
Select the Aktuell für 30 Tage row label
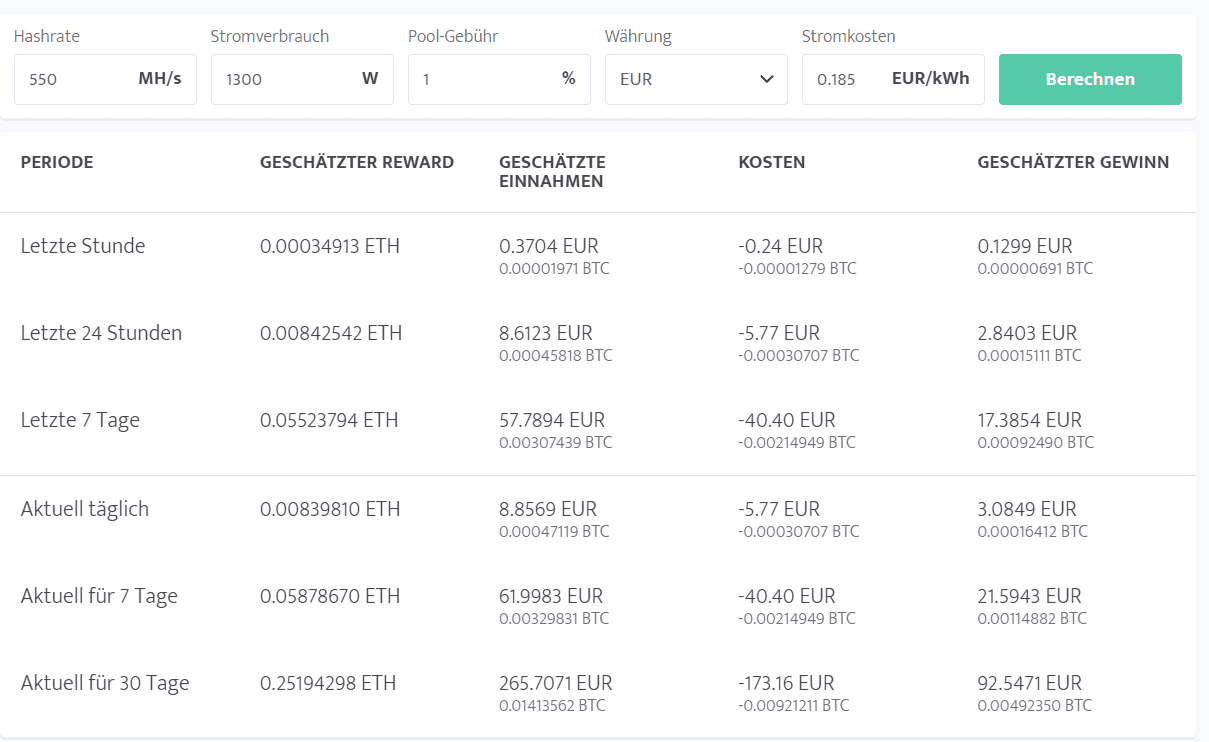(105, 683)
